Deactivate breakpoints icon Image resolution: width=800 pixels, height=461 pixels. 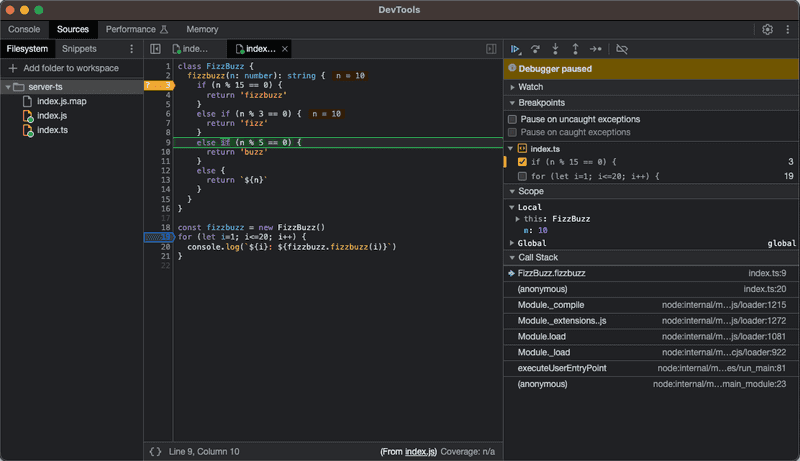point(621,49)
